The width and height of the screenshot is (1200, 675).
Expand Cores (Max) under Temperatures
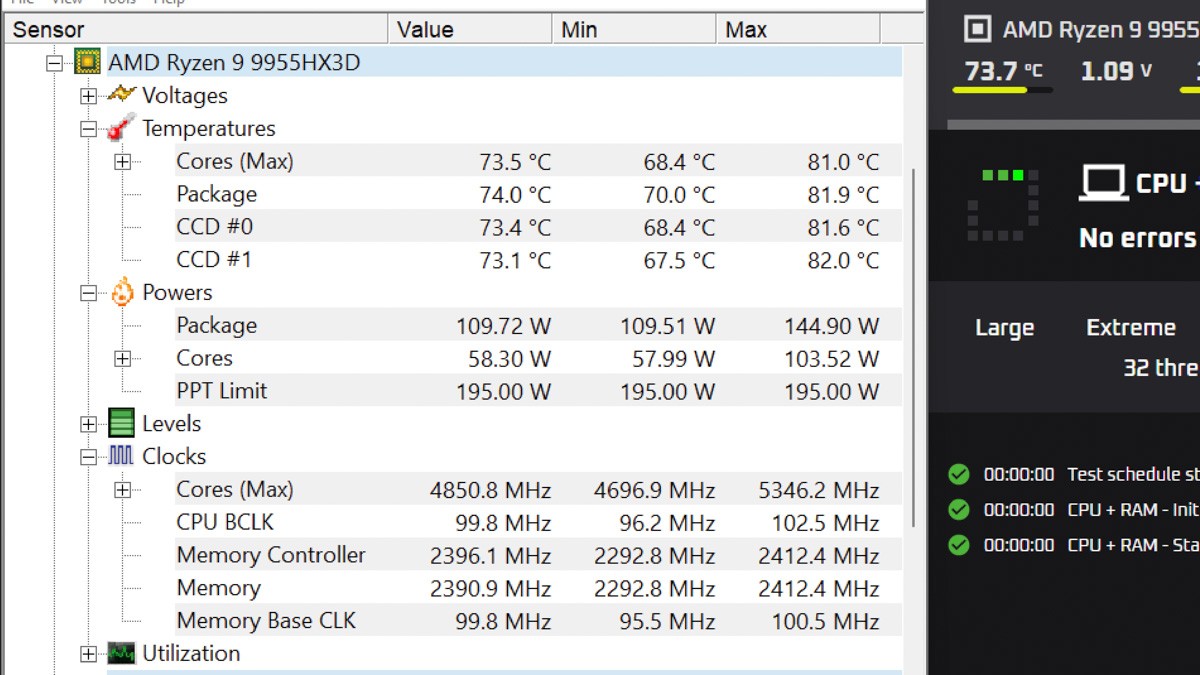coord(122,162)
